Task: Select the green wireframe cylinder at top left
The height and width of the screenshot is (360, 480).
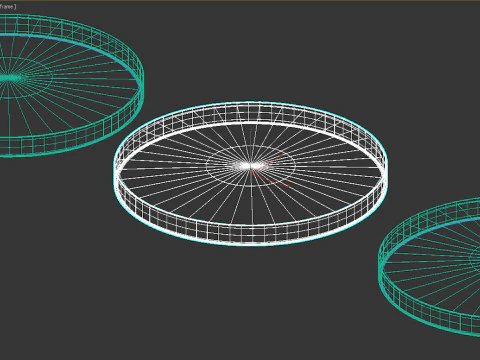Action: (71, 85)
